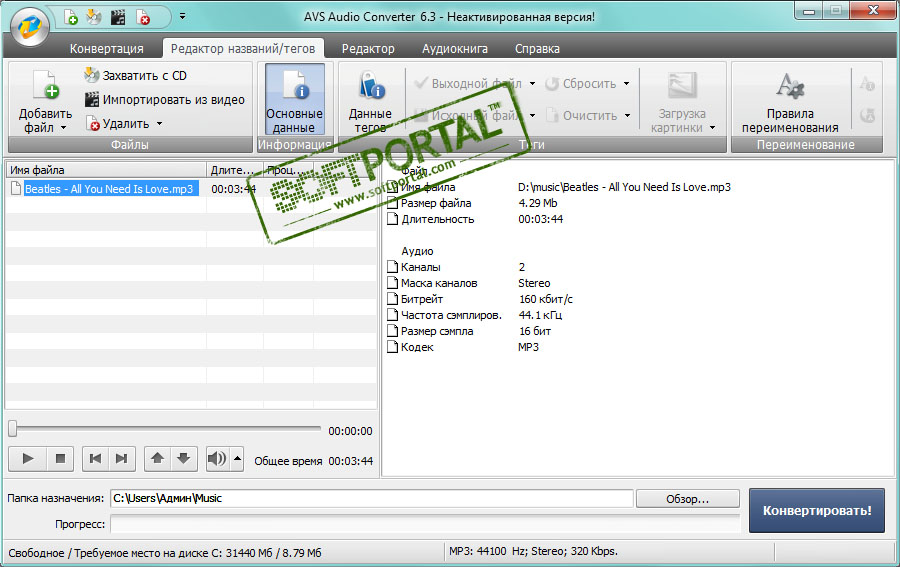Expand the Удалить dropdown arrow
900x567 pixels.
point(160,123)
